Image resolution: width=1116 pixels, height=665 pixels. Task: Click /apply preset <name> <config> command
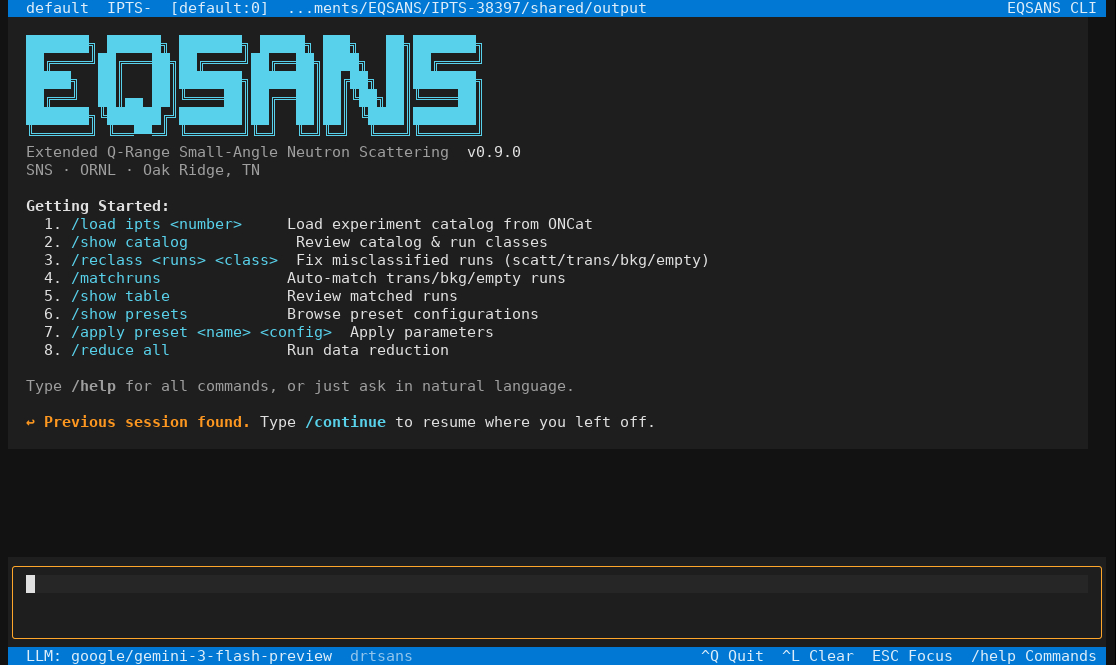pos(201,332)
